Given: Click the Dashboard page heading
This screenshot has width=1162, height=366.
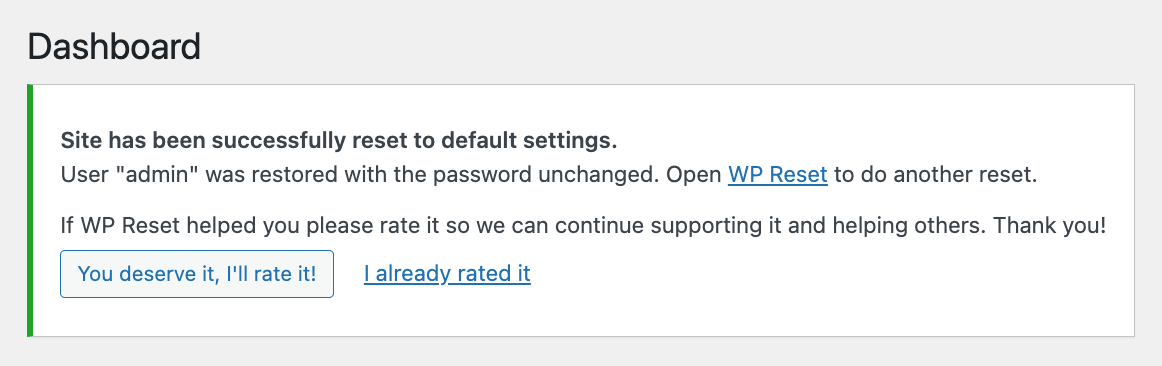Looking at the screenshot, I should [114, 46].
